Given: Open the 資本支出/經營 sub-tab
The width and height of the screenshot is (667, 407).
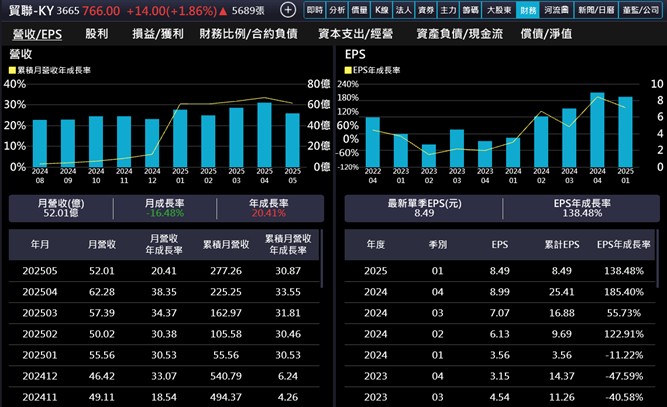Looking at the screenshot, I should coord(356,34).
